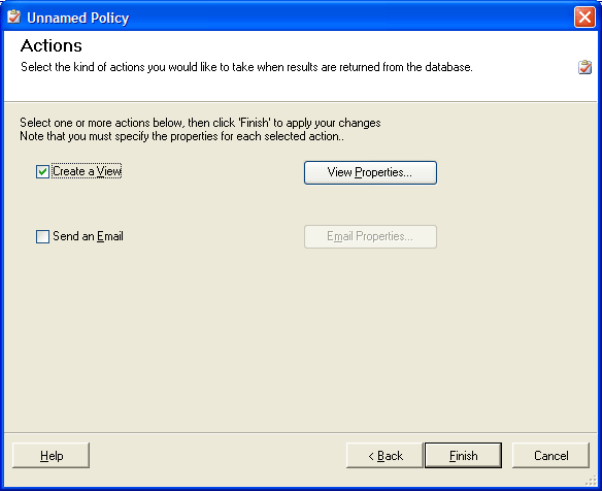Enable the Send an Email checkbox
The height and width of the screenshot is (491, 602).
click(x=42, y=237)
